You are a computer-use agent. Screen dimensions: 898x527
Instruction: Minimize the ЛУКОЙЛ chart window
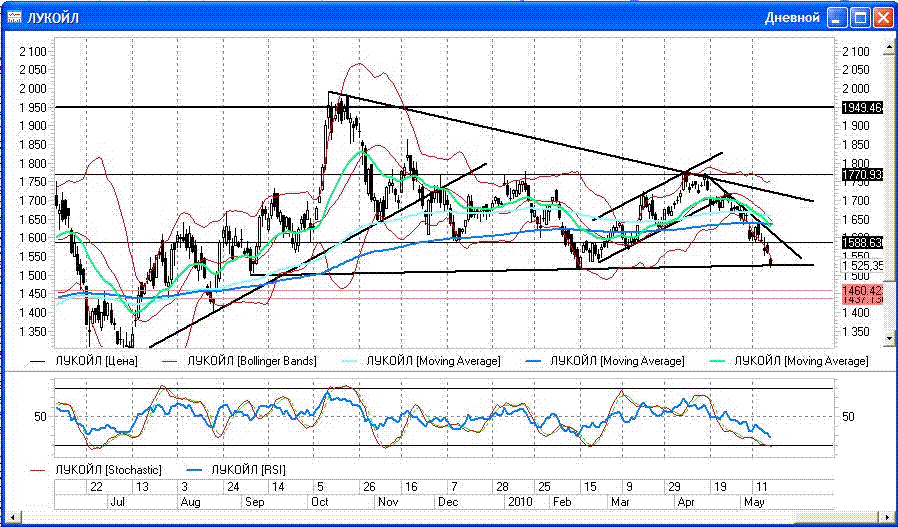(x=838, y=18)
